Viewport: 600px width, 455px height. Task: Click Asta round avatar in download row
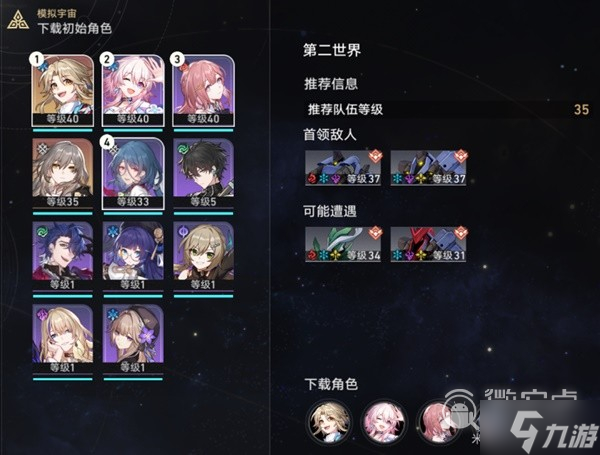[x=439, y=421]
